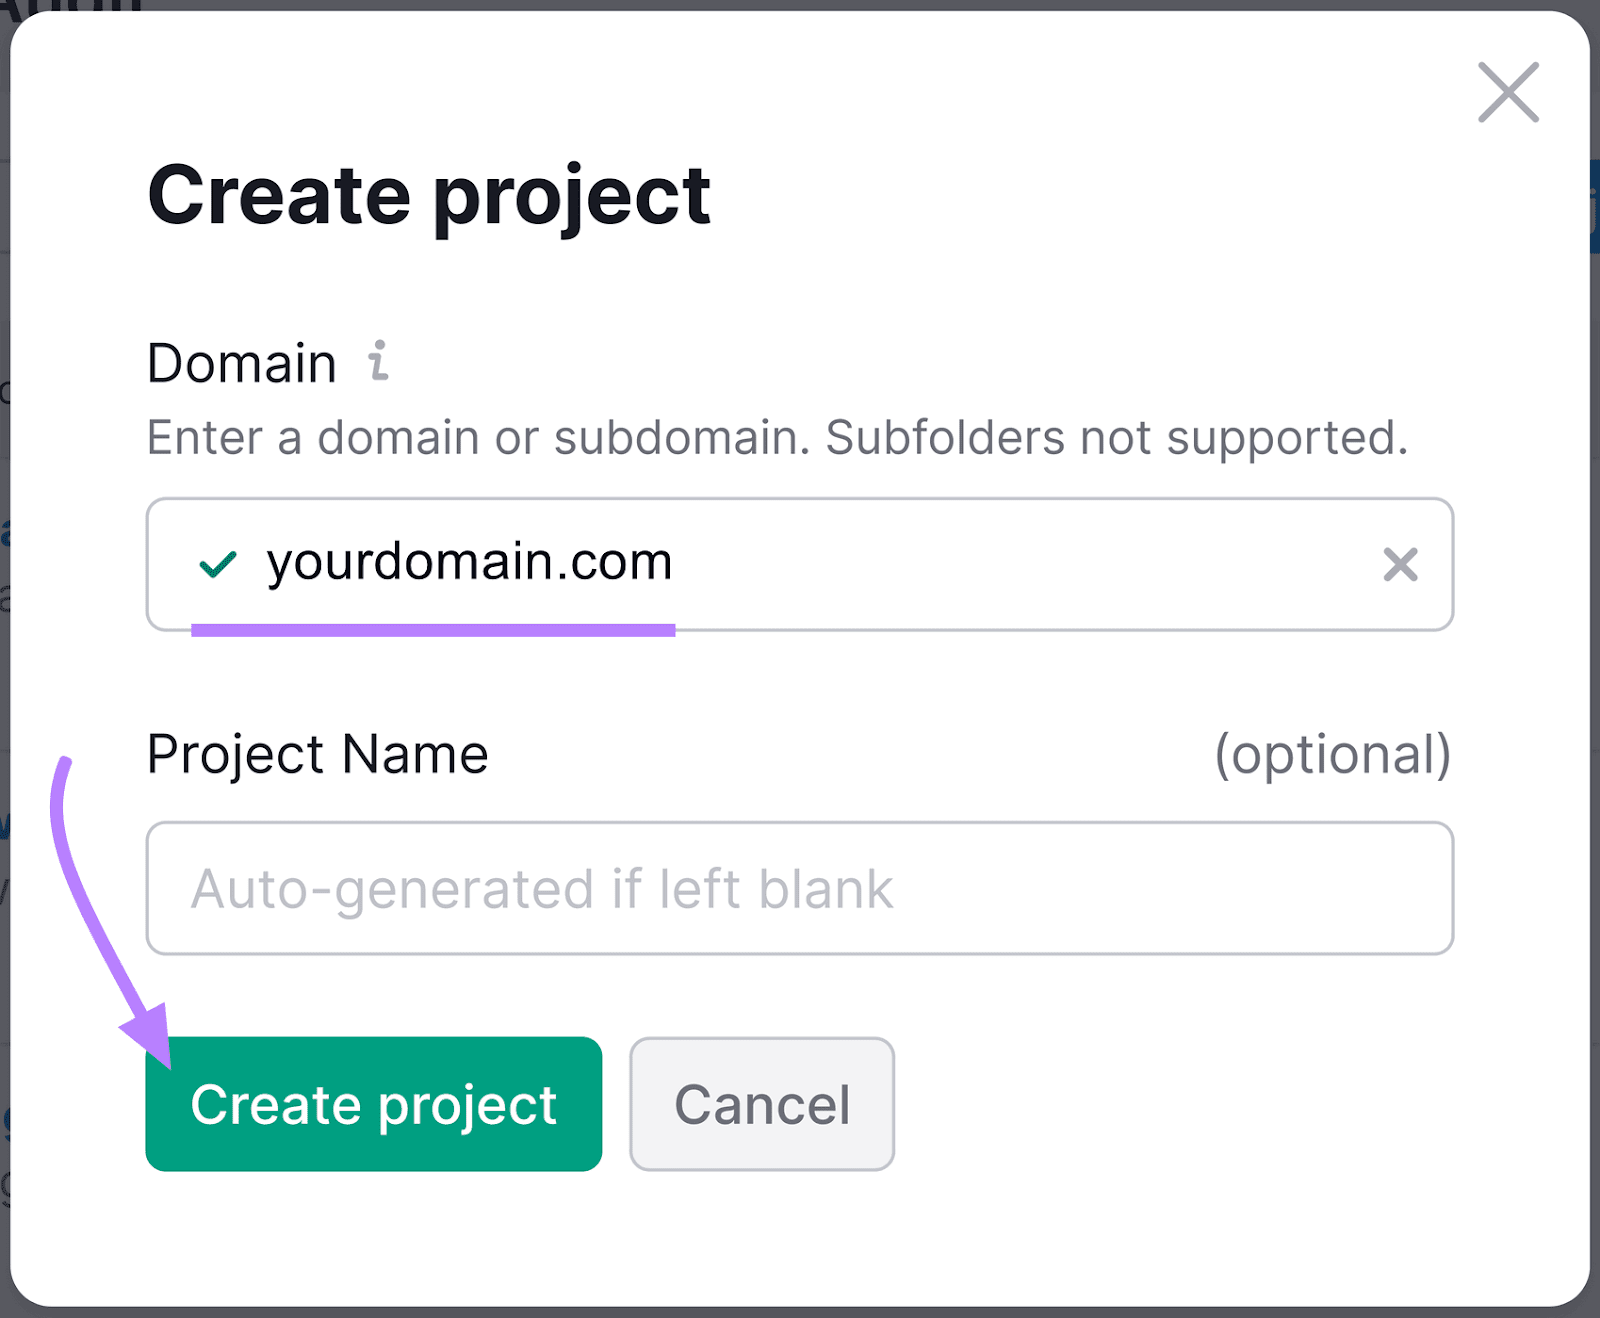Cancel project creation
The image size is (1600, 1318).
761,1104
